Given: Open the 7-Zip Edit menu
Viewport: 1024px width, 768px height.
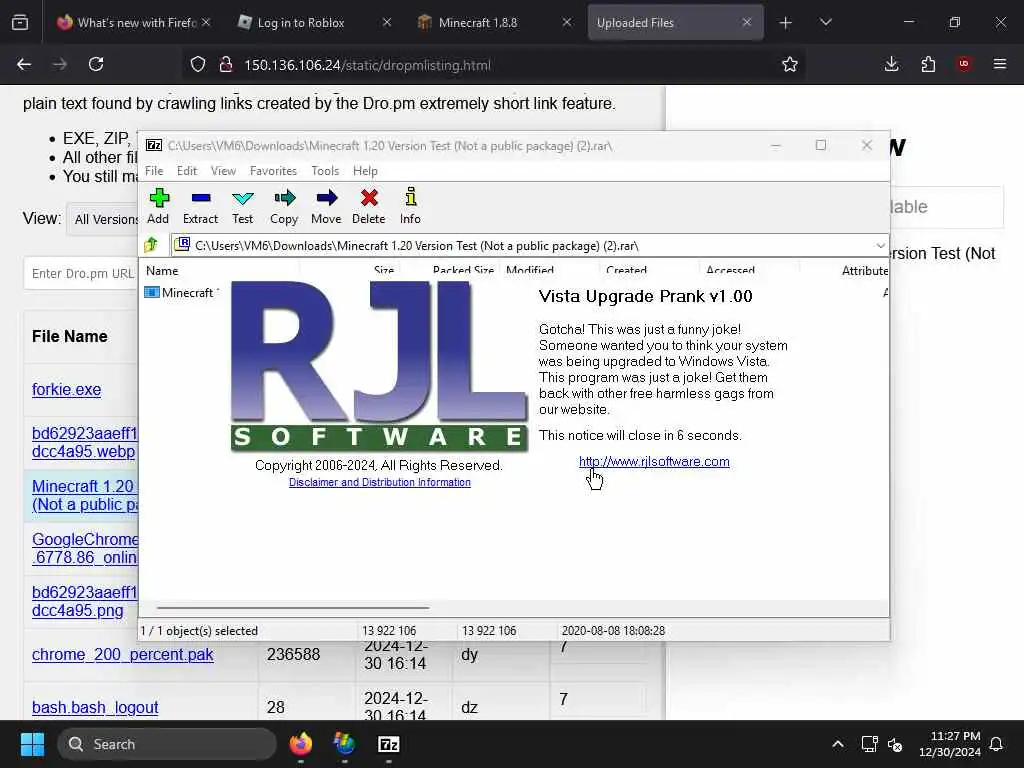Looking at the screenshot, I should (187, 170).
